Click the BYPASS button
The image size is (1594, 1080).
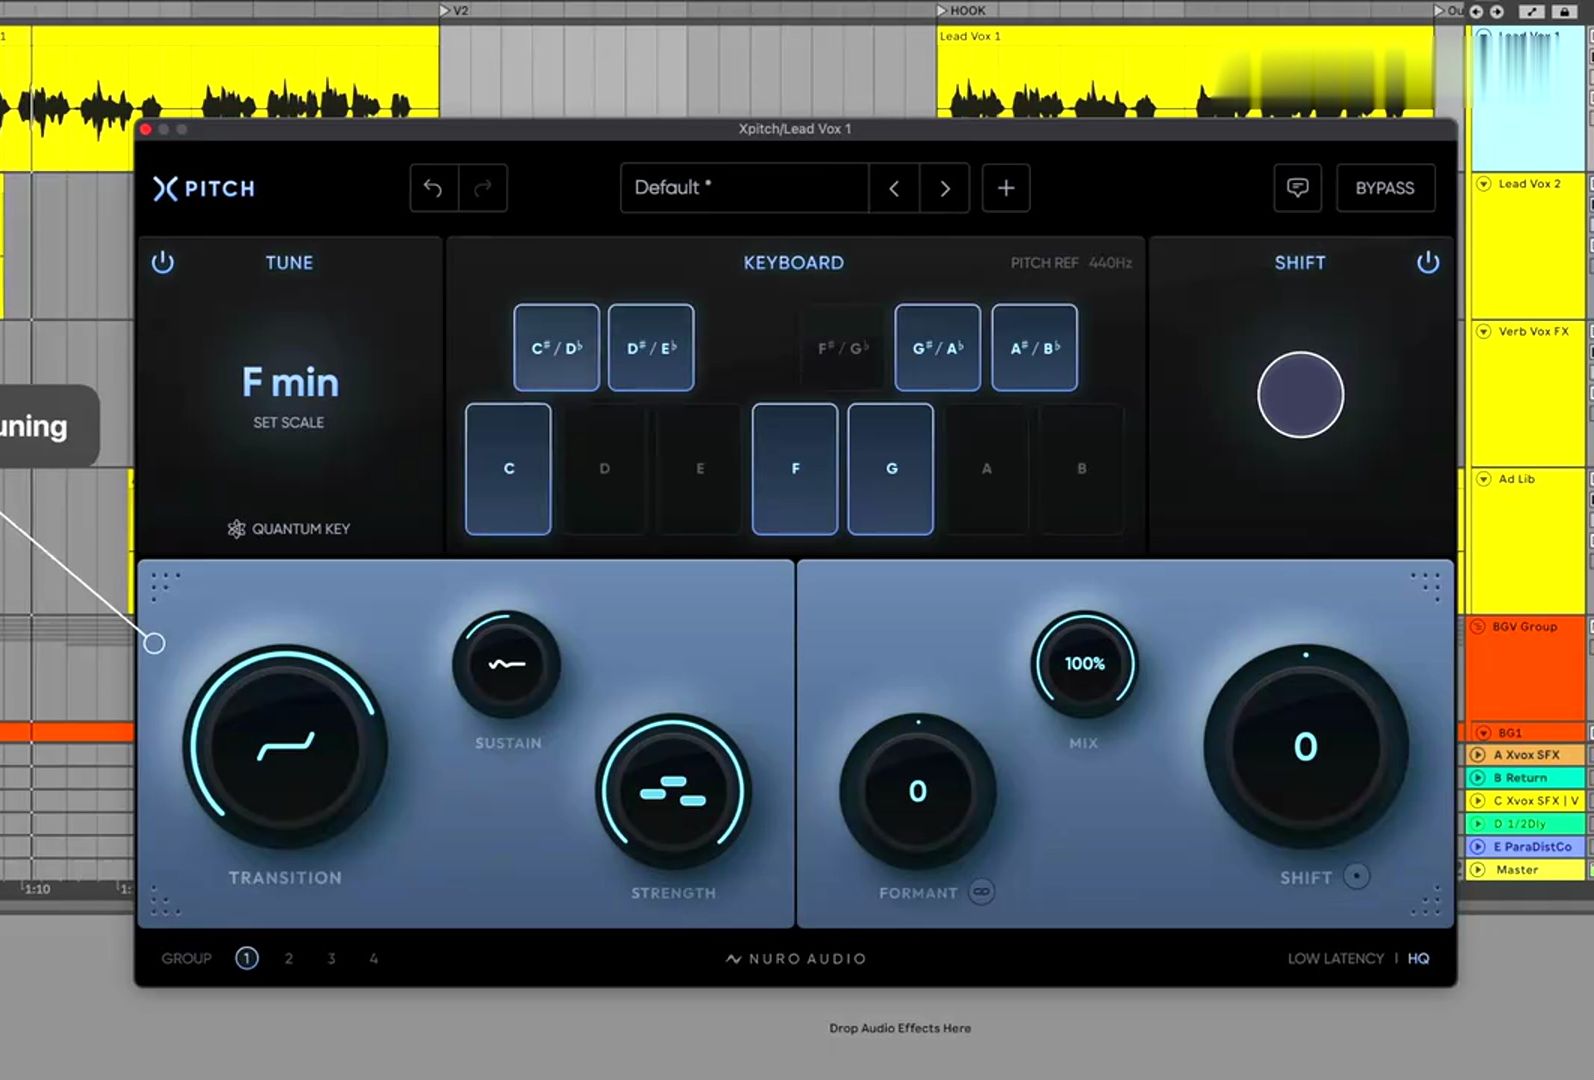[x=1385, y=188]
